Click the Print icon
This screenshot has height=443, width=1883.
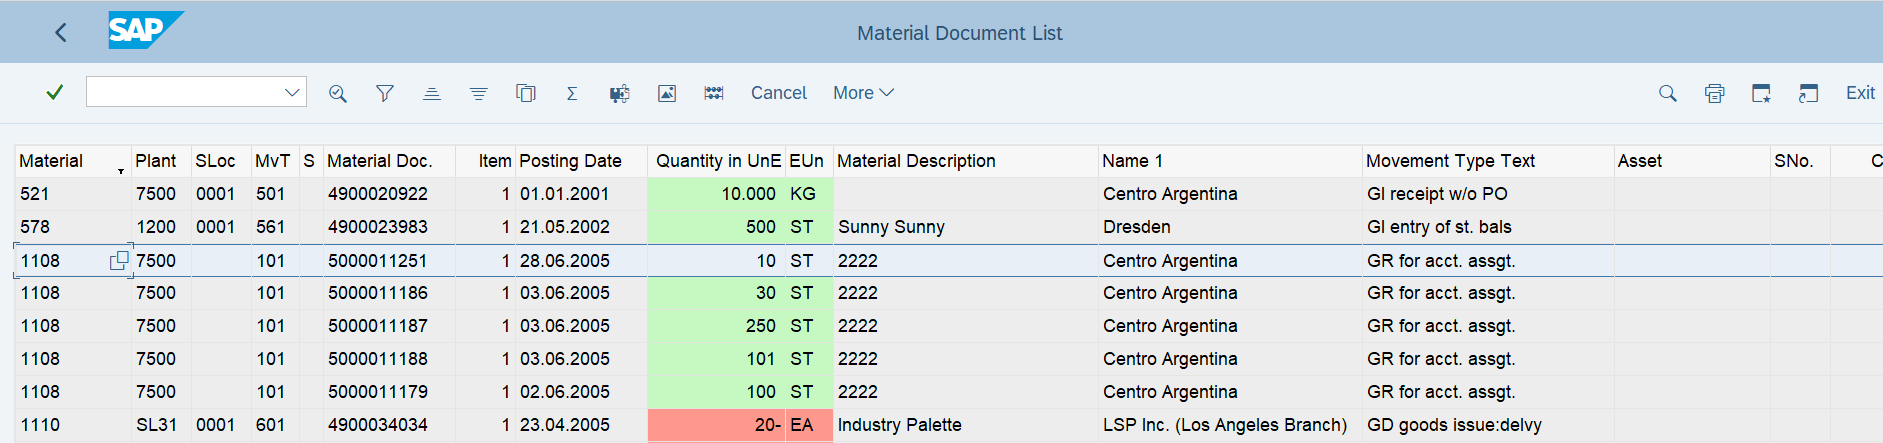[1714, 93]
